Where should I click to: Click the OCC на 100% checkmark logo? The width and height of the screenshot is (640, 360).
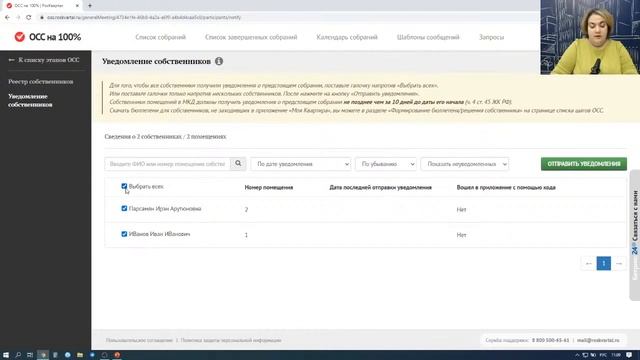click(20, 37)
